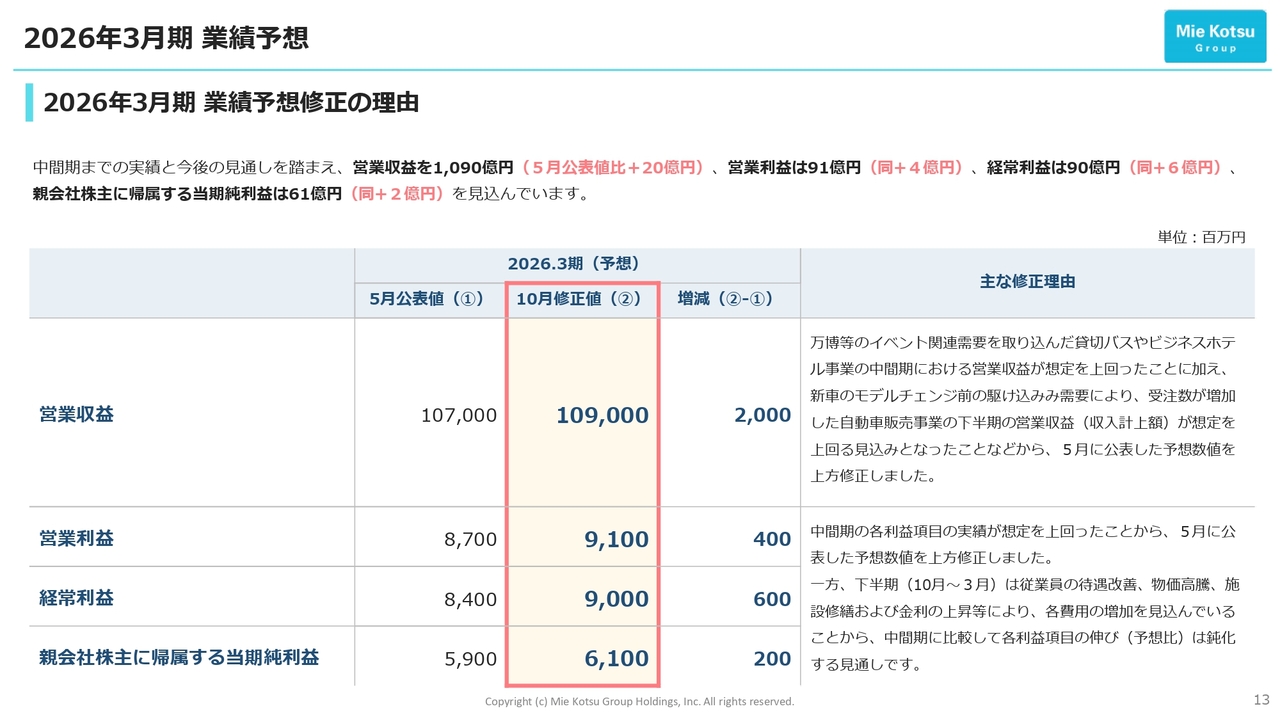Screen dimensions: 1280x720
Task: Click the 親会社株主に帰属する当期純利益 row label
Action: tap(179, 657)
